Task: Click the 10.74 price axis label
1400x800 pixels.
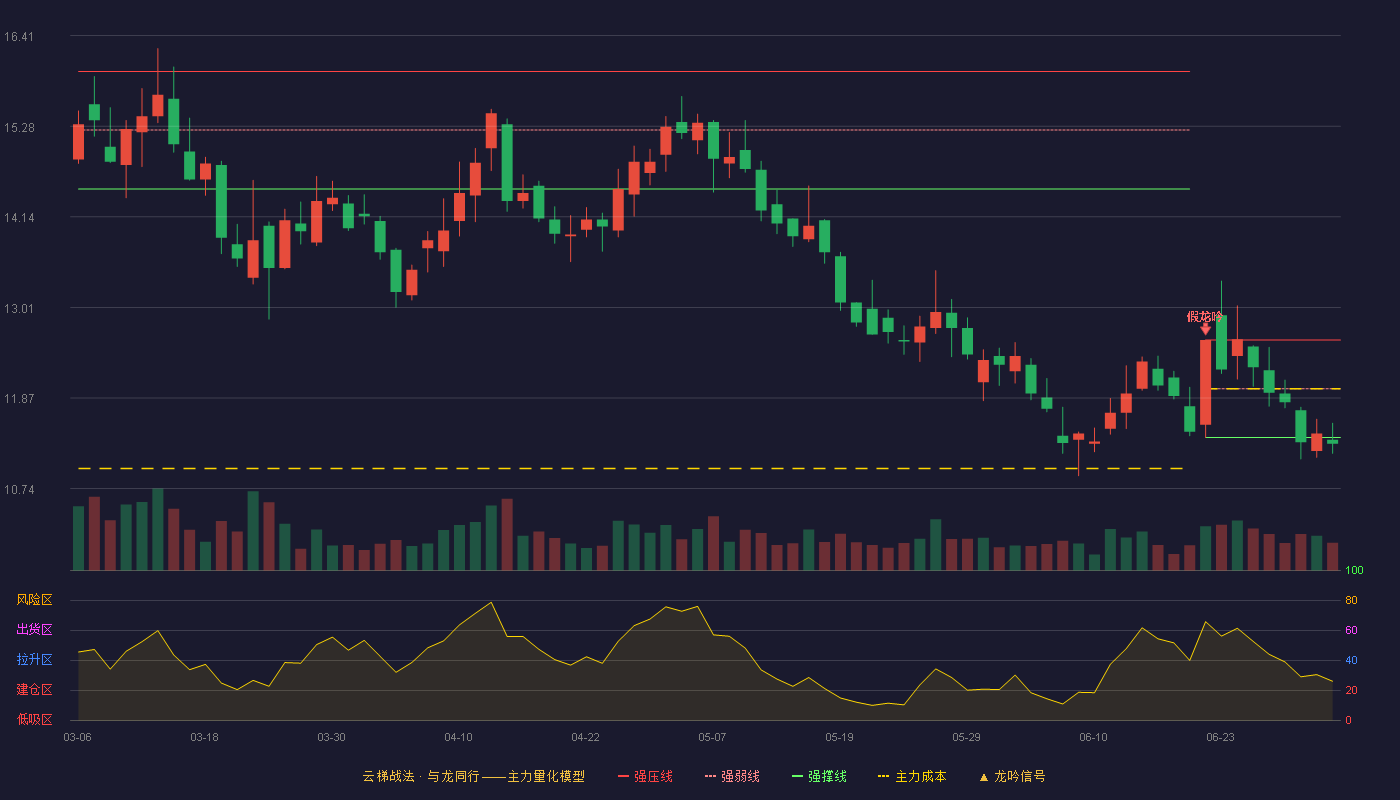Action: 19,490
